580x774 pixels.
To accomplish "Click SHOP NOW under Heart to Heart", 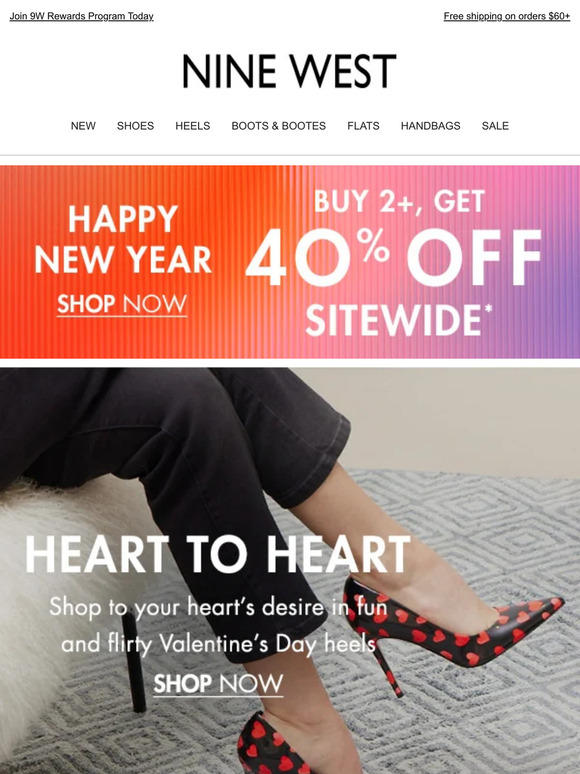I will pos(218,684).
